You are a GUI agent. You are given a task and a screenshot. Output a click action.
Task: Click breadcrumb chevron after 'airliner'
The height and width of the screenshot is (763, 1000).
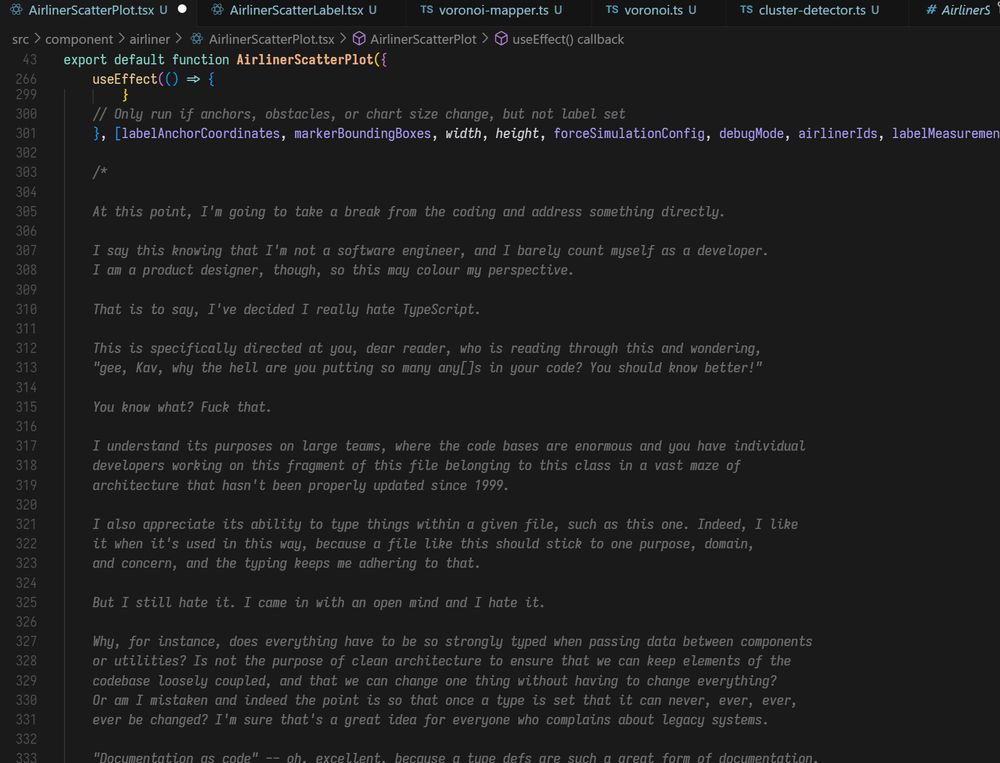(x=179, y=39)
